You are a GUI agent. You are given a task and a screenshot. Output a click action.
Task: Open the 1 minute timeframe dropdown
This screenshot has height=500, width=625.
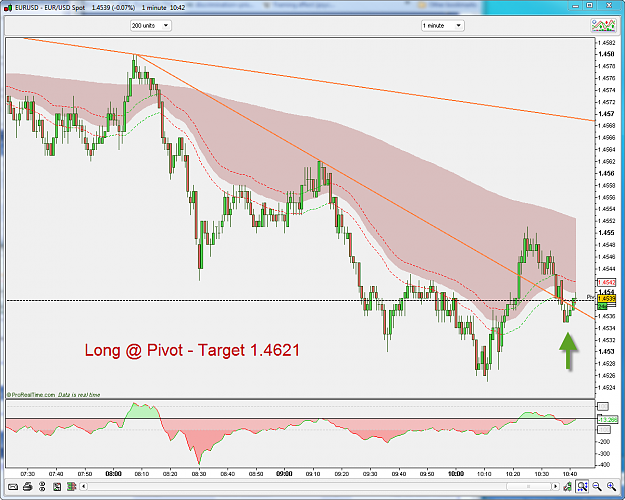point(443,26)
